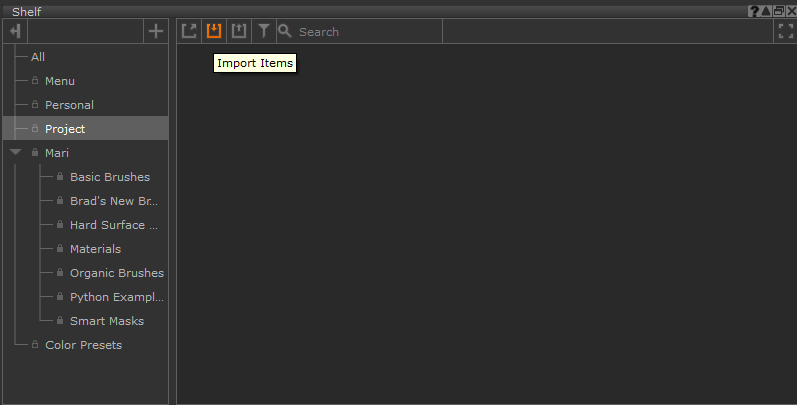
Task: Collapse the shelf list sidebar panel
Action: (x=15, y=31)
